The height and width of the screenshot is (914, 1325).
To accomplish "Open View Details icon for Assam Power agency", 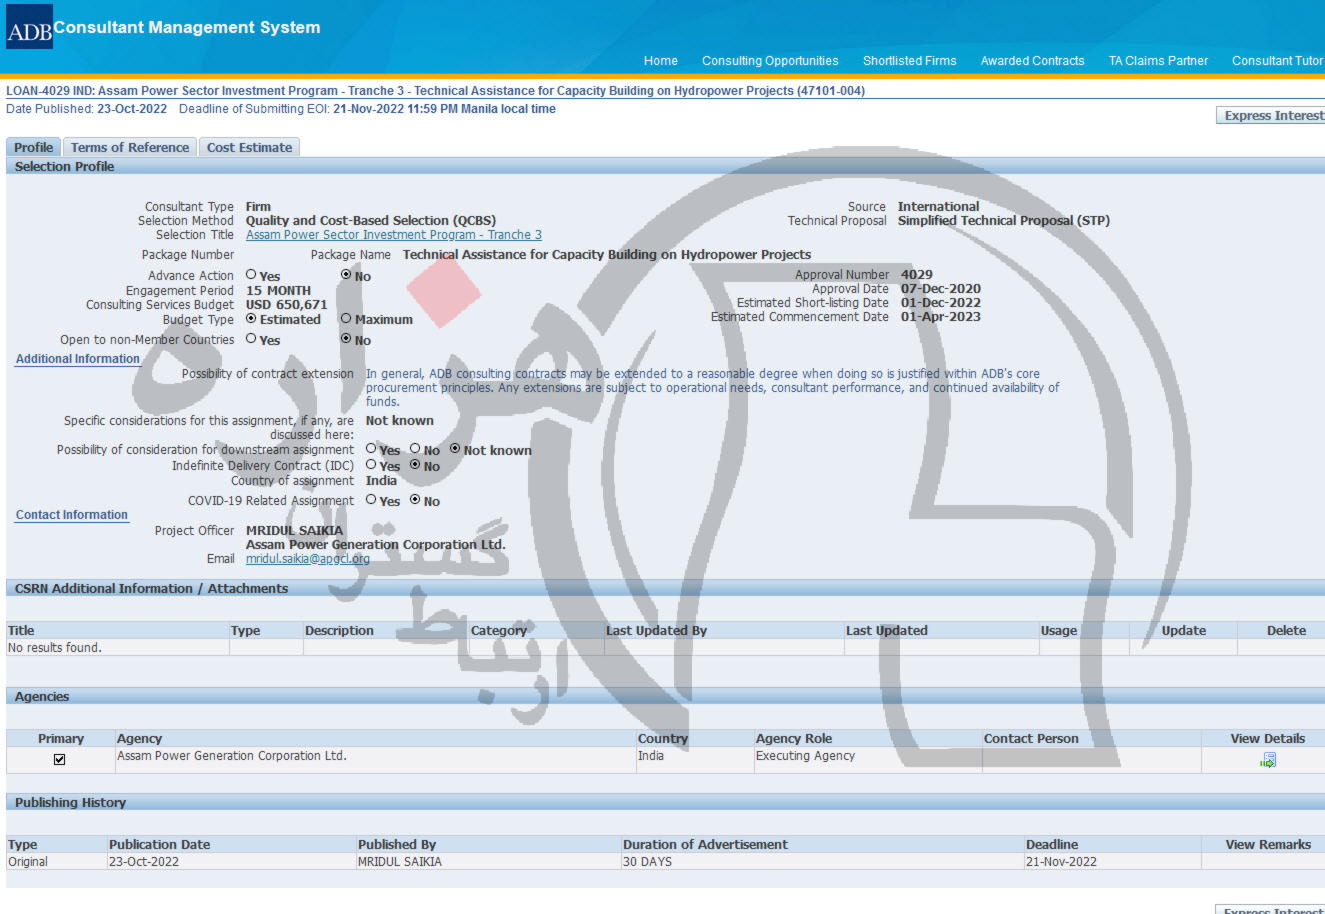I will tap(1268, 761).
